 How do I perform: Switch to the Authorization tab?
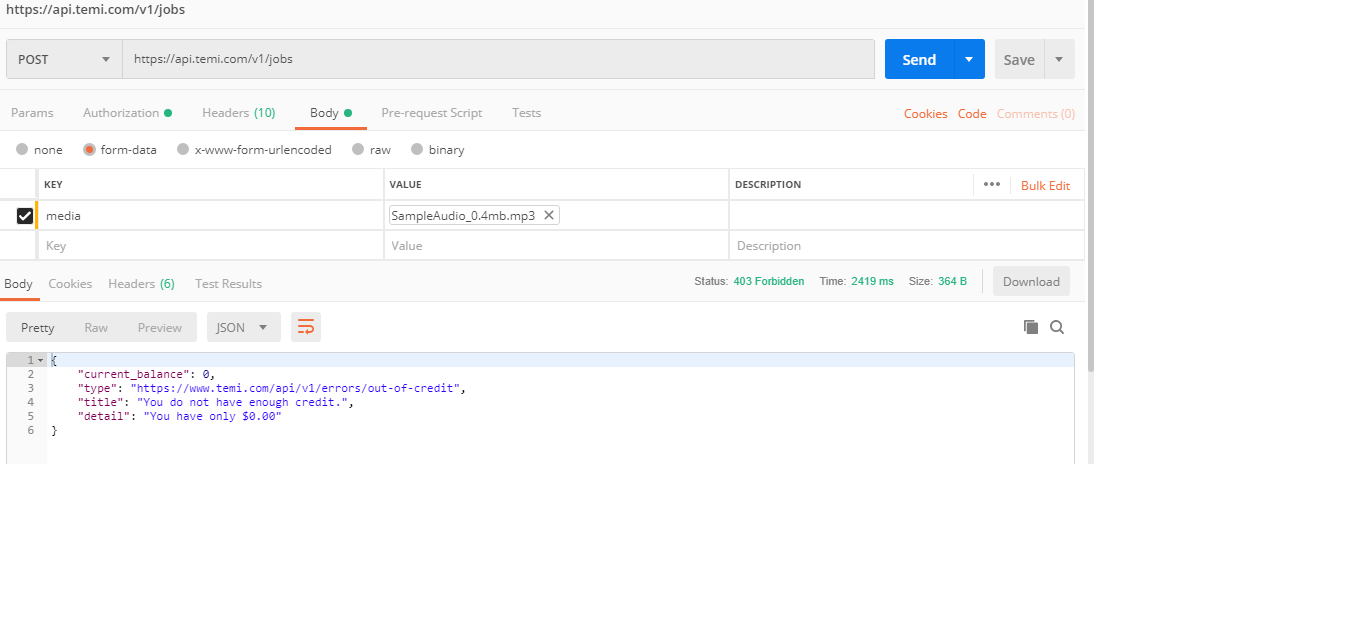[x=127, y=113]
